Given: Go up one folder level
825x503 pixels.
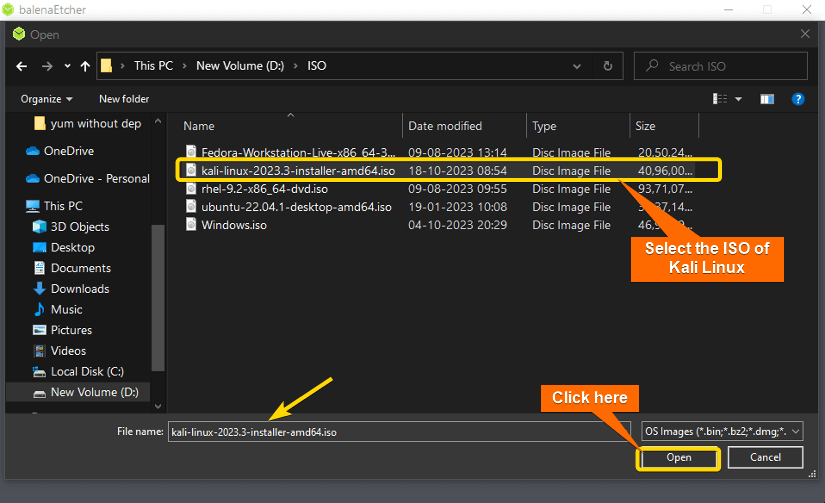Looking at the screenshot, I should [85, 66].
